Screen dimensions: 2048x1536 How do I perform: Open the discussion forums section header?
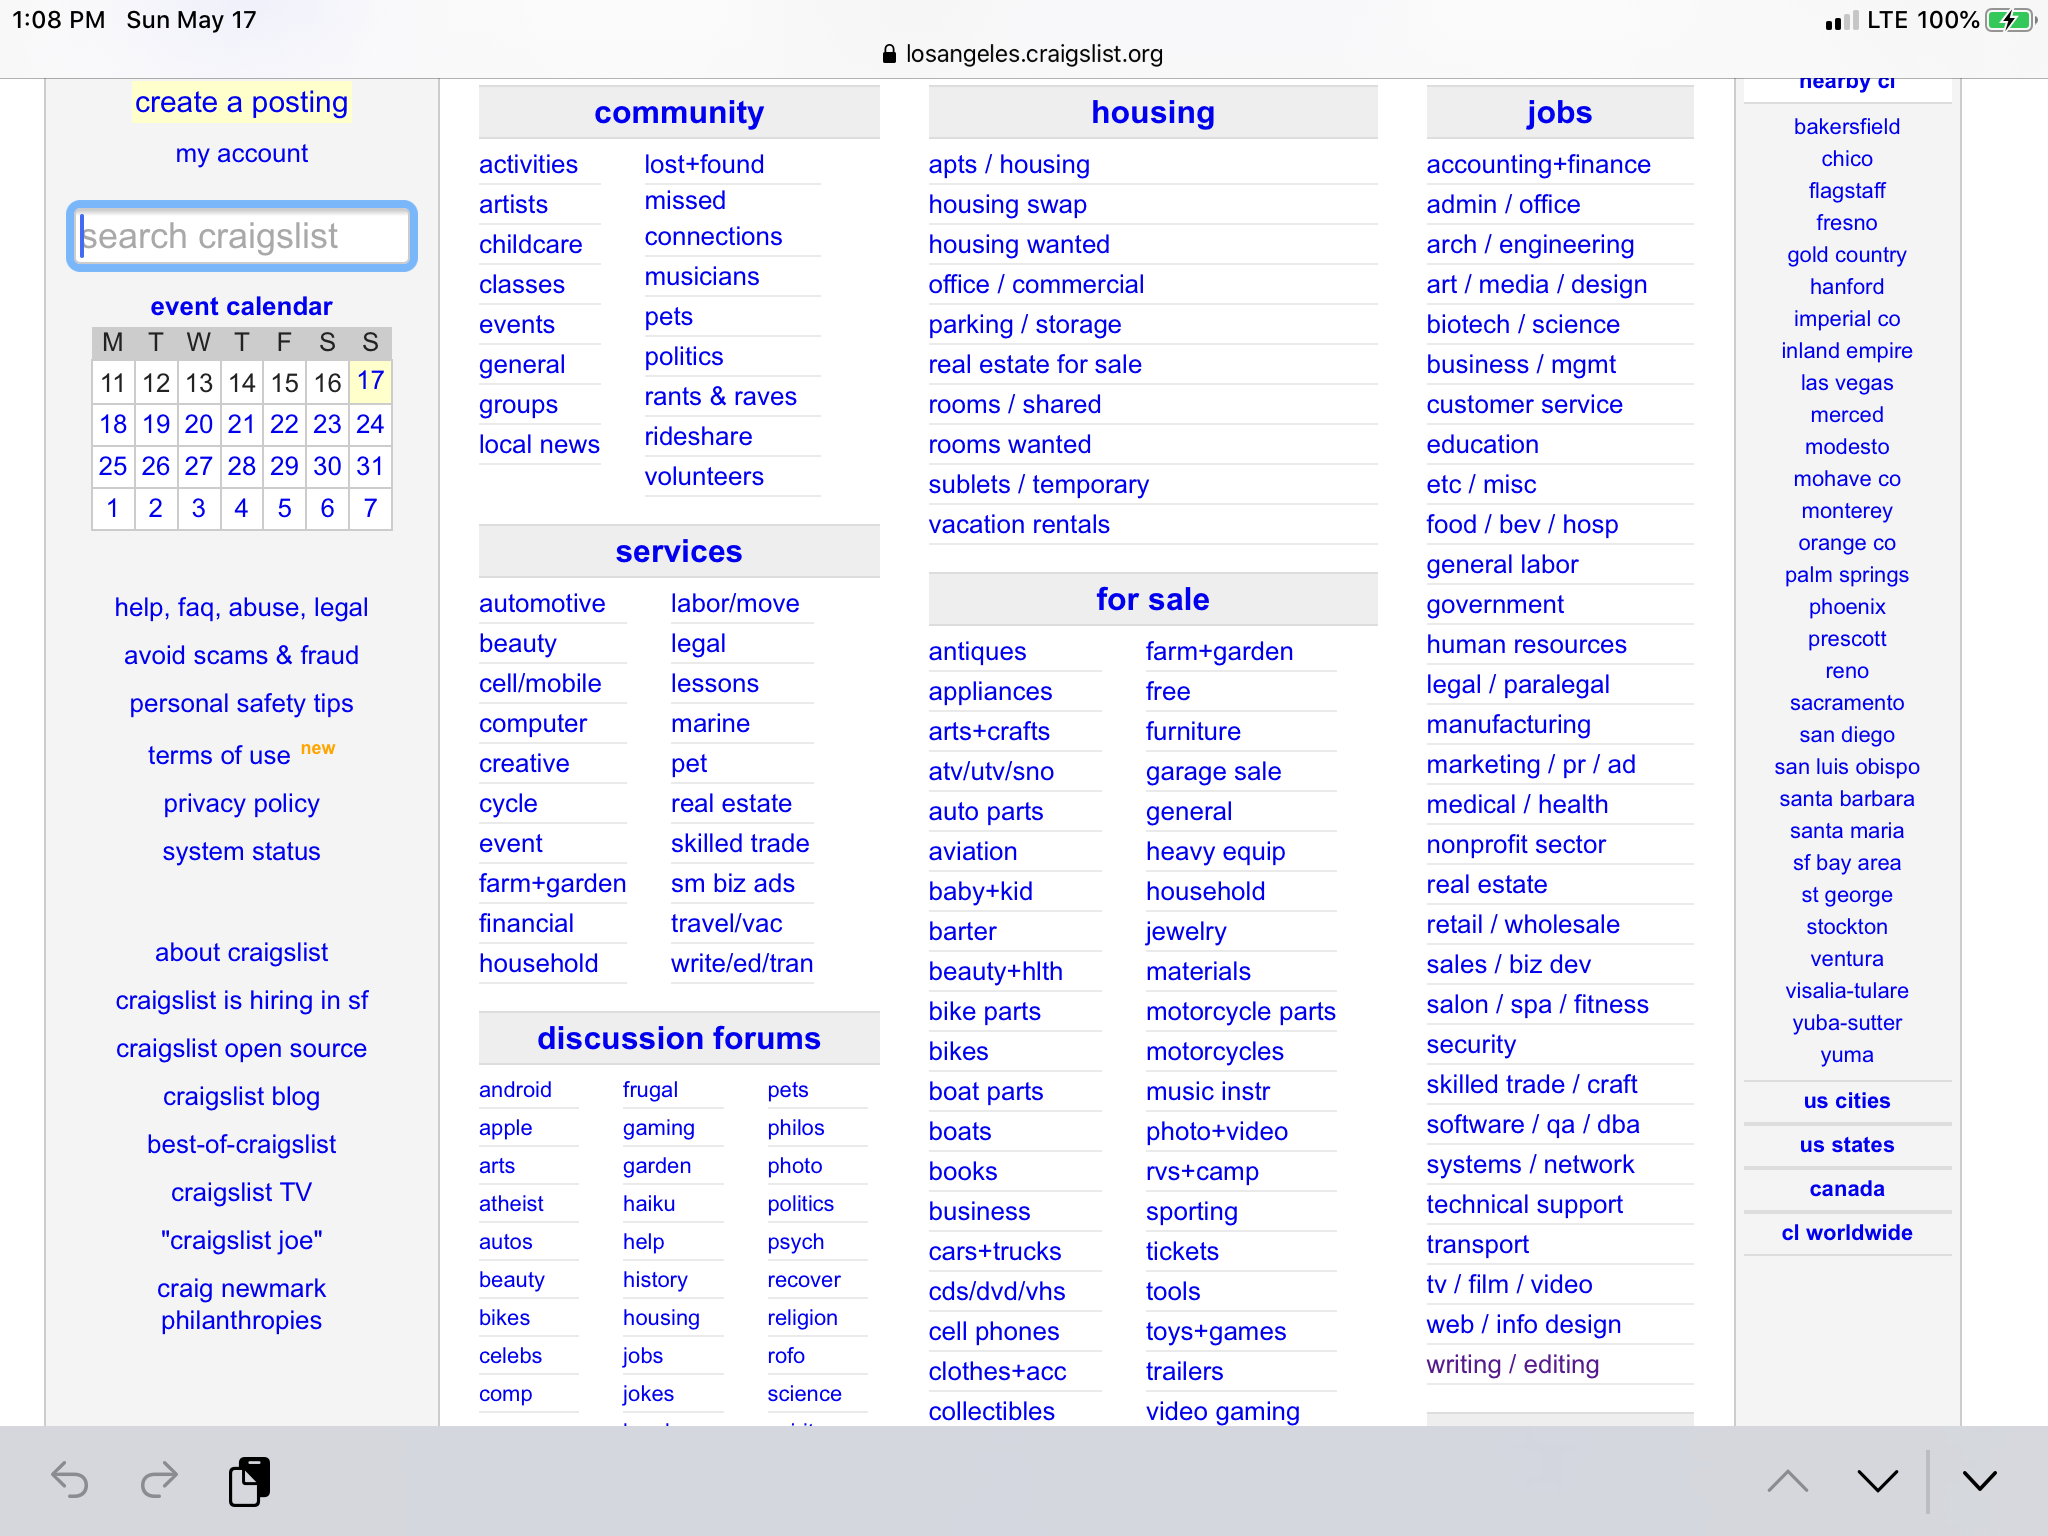click(679, 1039)
